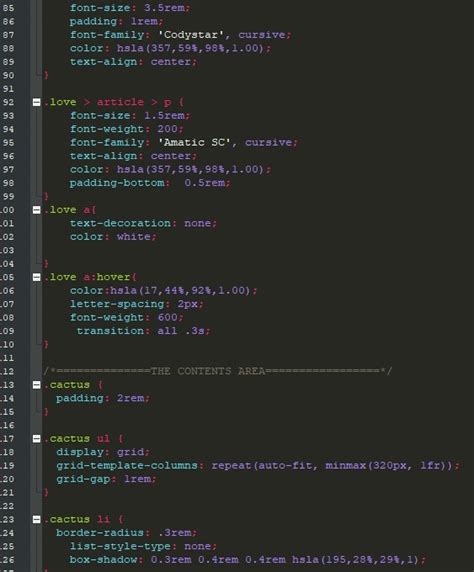Click 'text-align: center;' on line 96
Screen dimensions: 474x572
tap(133, 156)
